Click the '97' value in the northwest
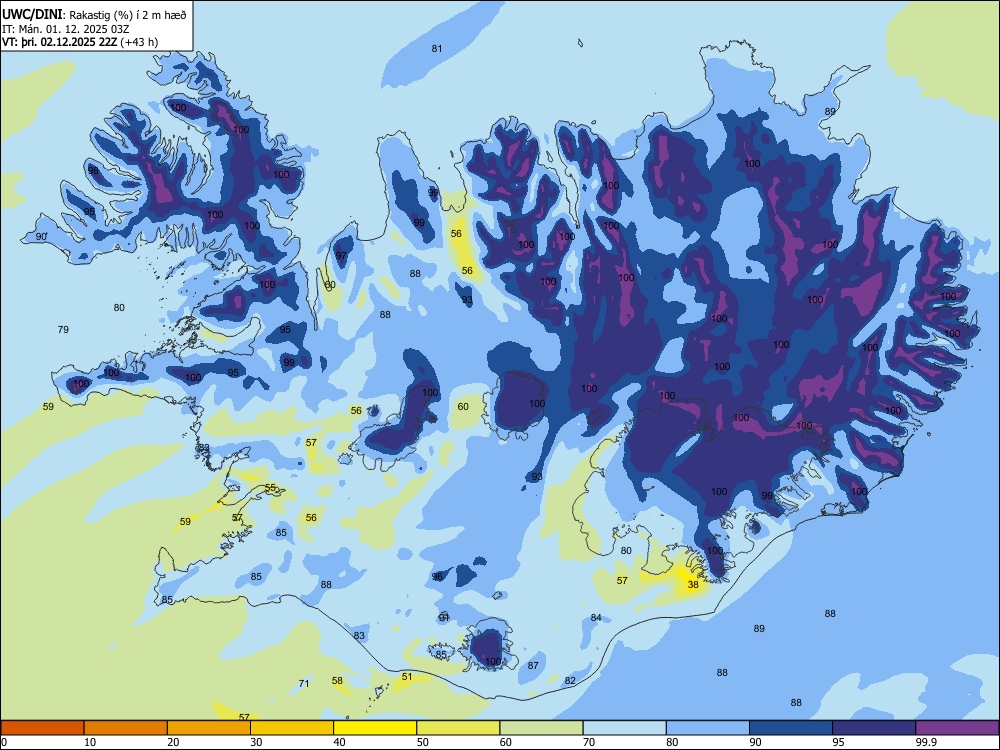This screenshot has width=1000, height=750. coord(341,256)
